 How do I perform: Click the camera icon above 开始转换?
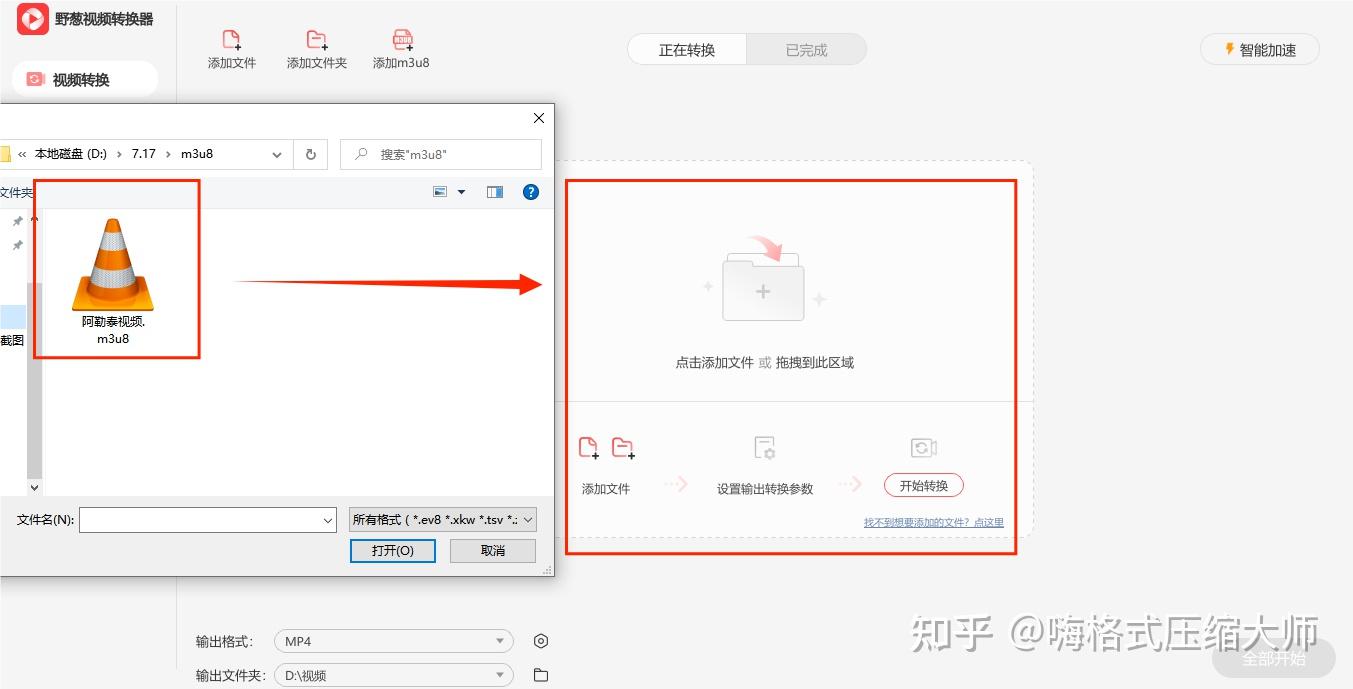click(922, 447)
